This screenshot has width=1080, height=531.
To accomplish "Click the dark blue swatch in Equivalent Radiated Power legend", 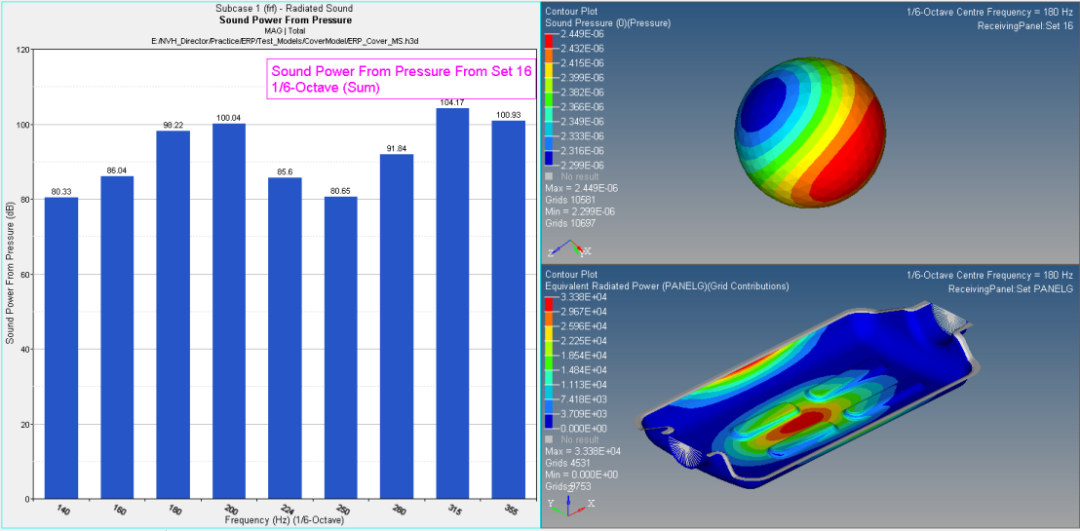I will point(548,421).
